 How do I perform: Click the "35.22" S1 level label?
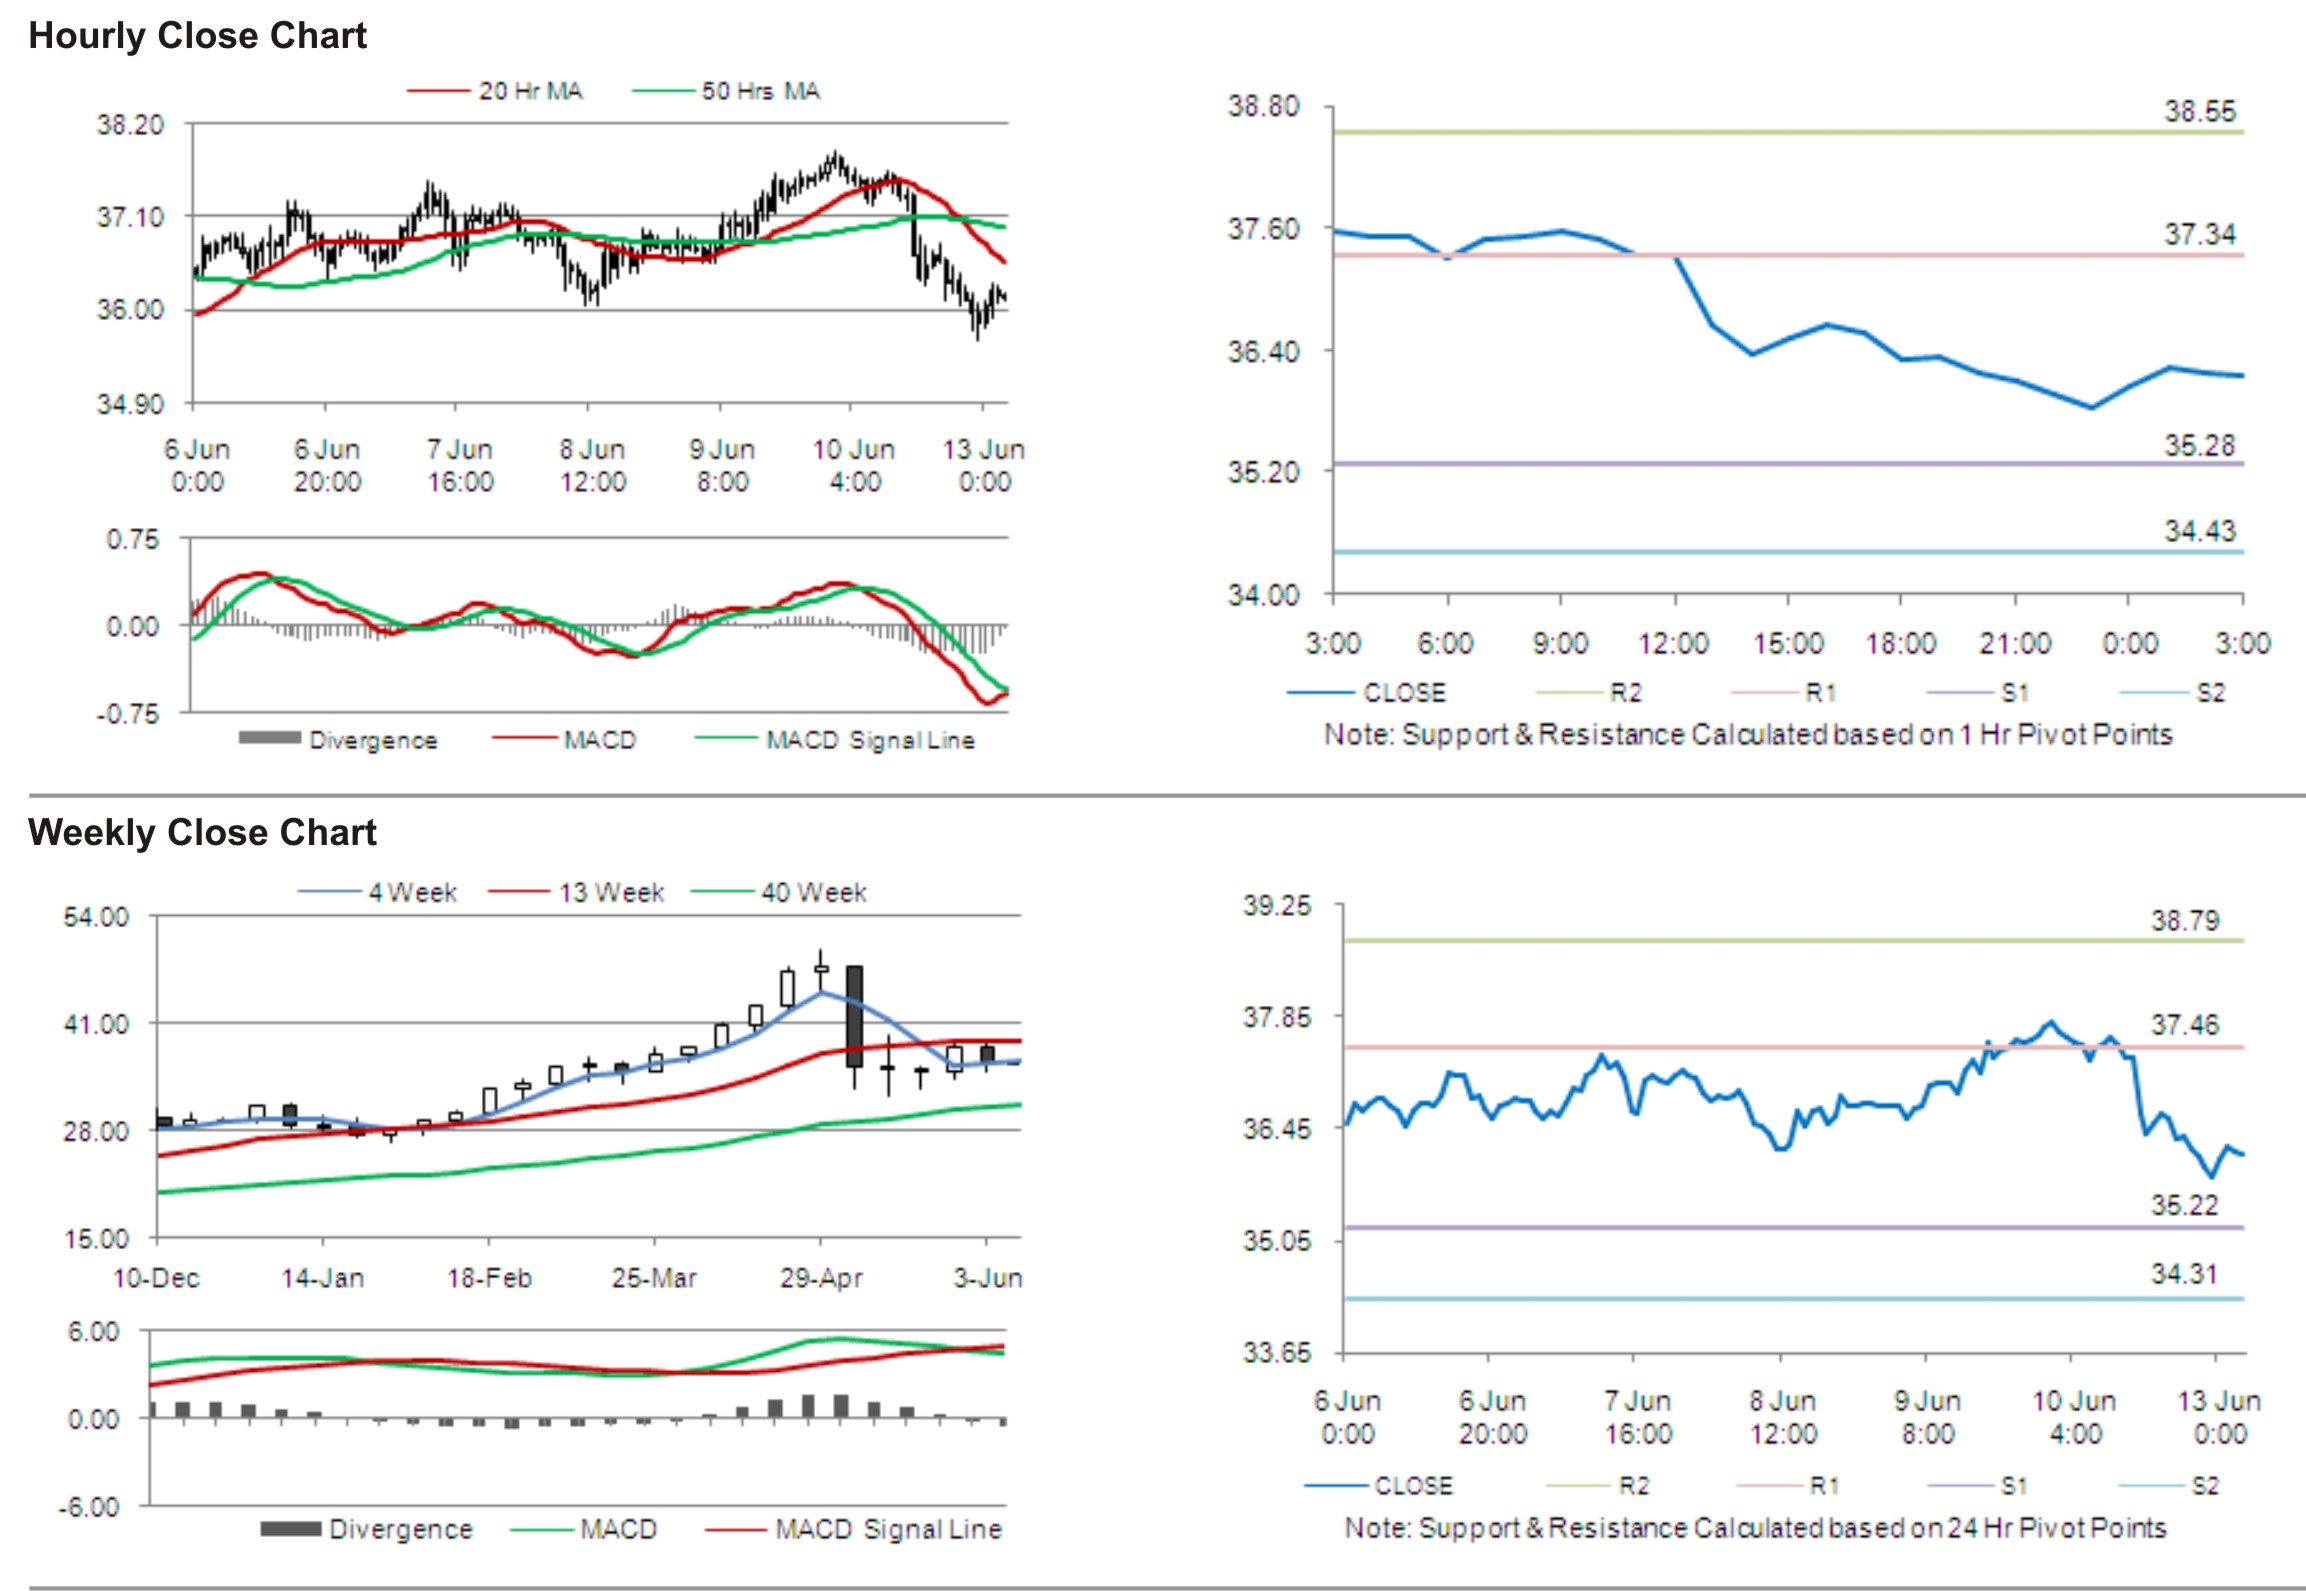2185,1205
